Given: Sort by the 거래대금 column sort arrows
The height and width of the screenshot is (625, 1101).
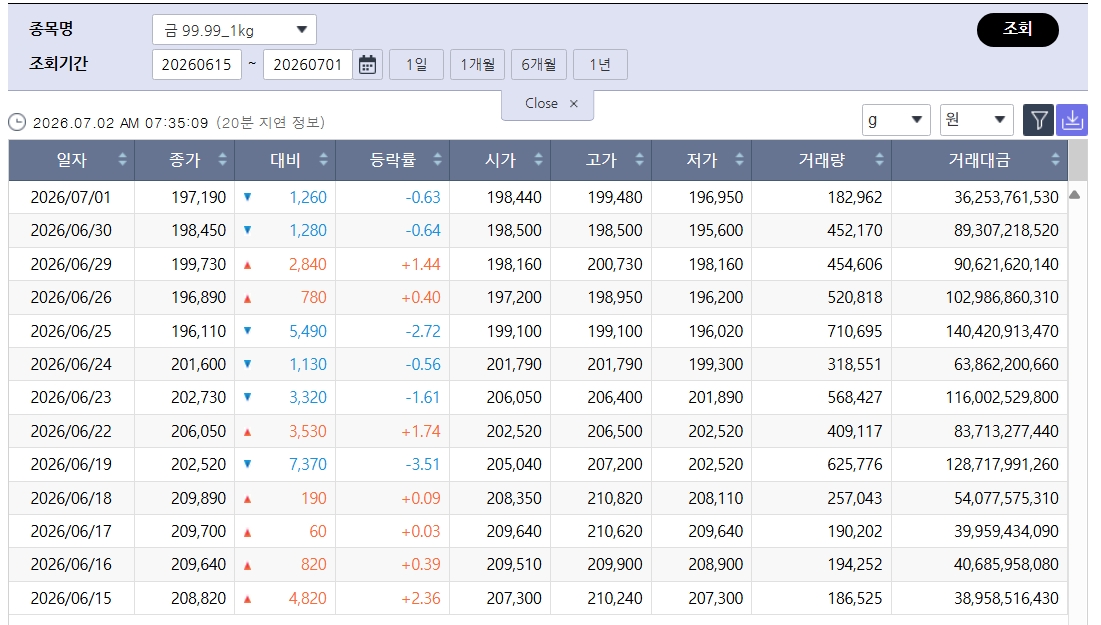Looking at the screenshot, I should click(x=1055, y=159).
